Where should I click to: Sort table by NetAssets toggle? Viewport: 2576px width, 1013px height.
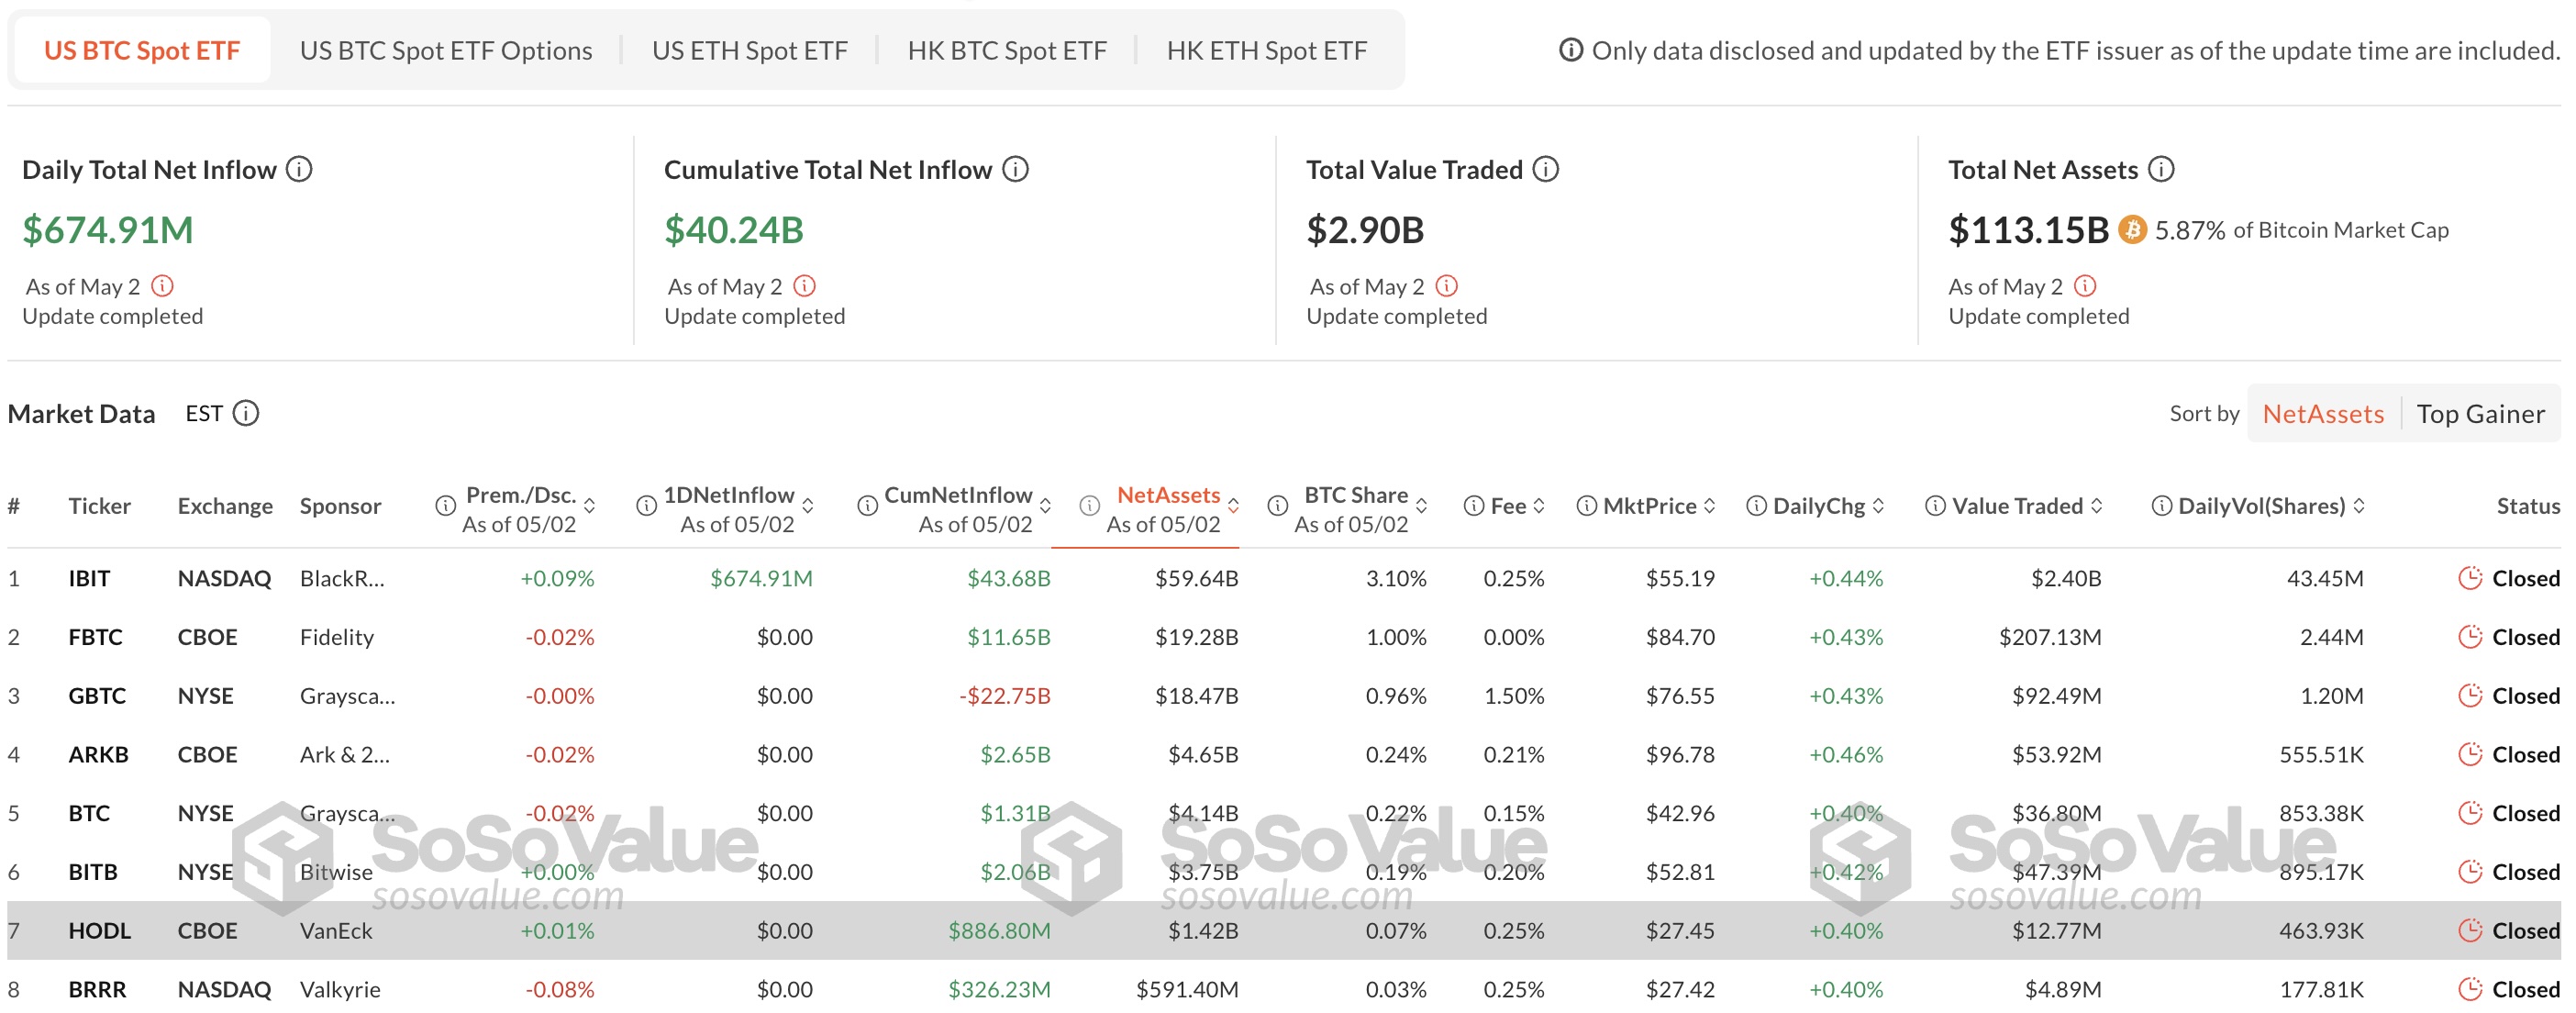[2323, 413]
